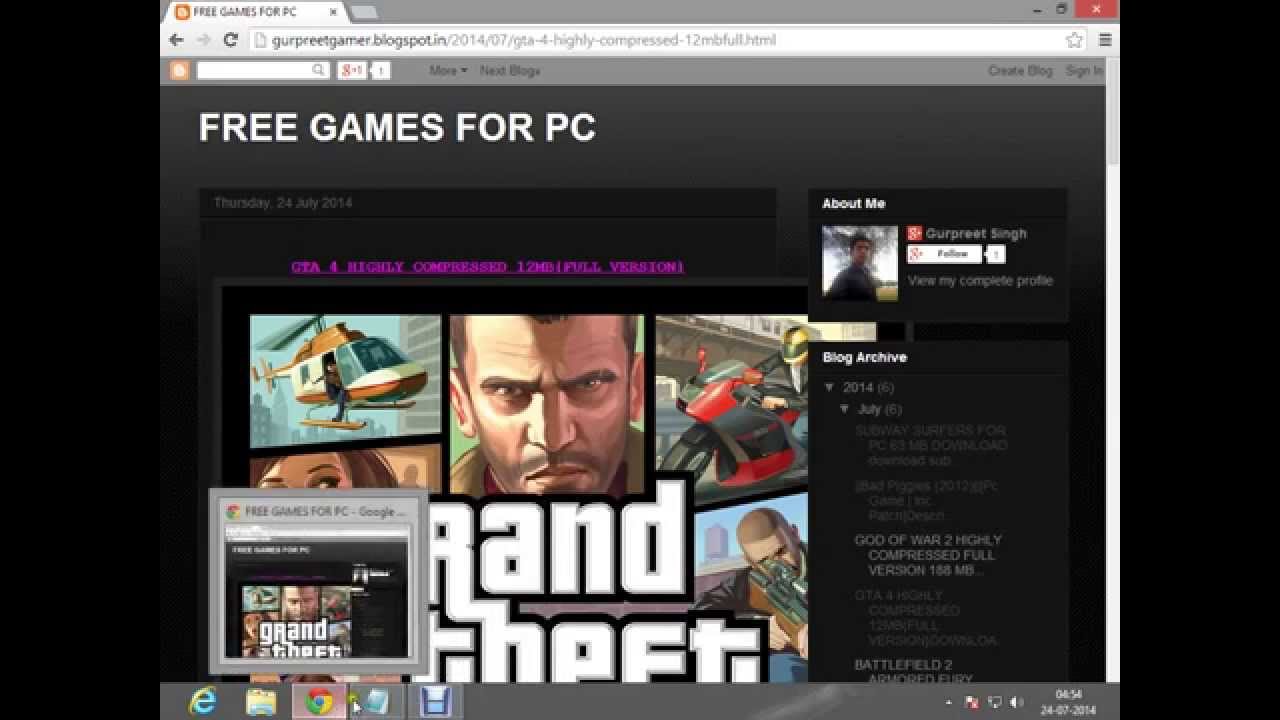Viewport: 1280px width, 720px height.
Task: Click the Create Blog link
Action: 1020,71
